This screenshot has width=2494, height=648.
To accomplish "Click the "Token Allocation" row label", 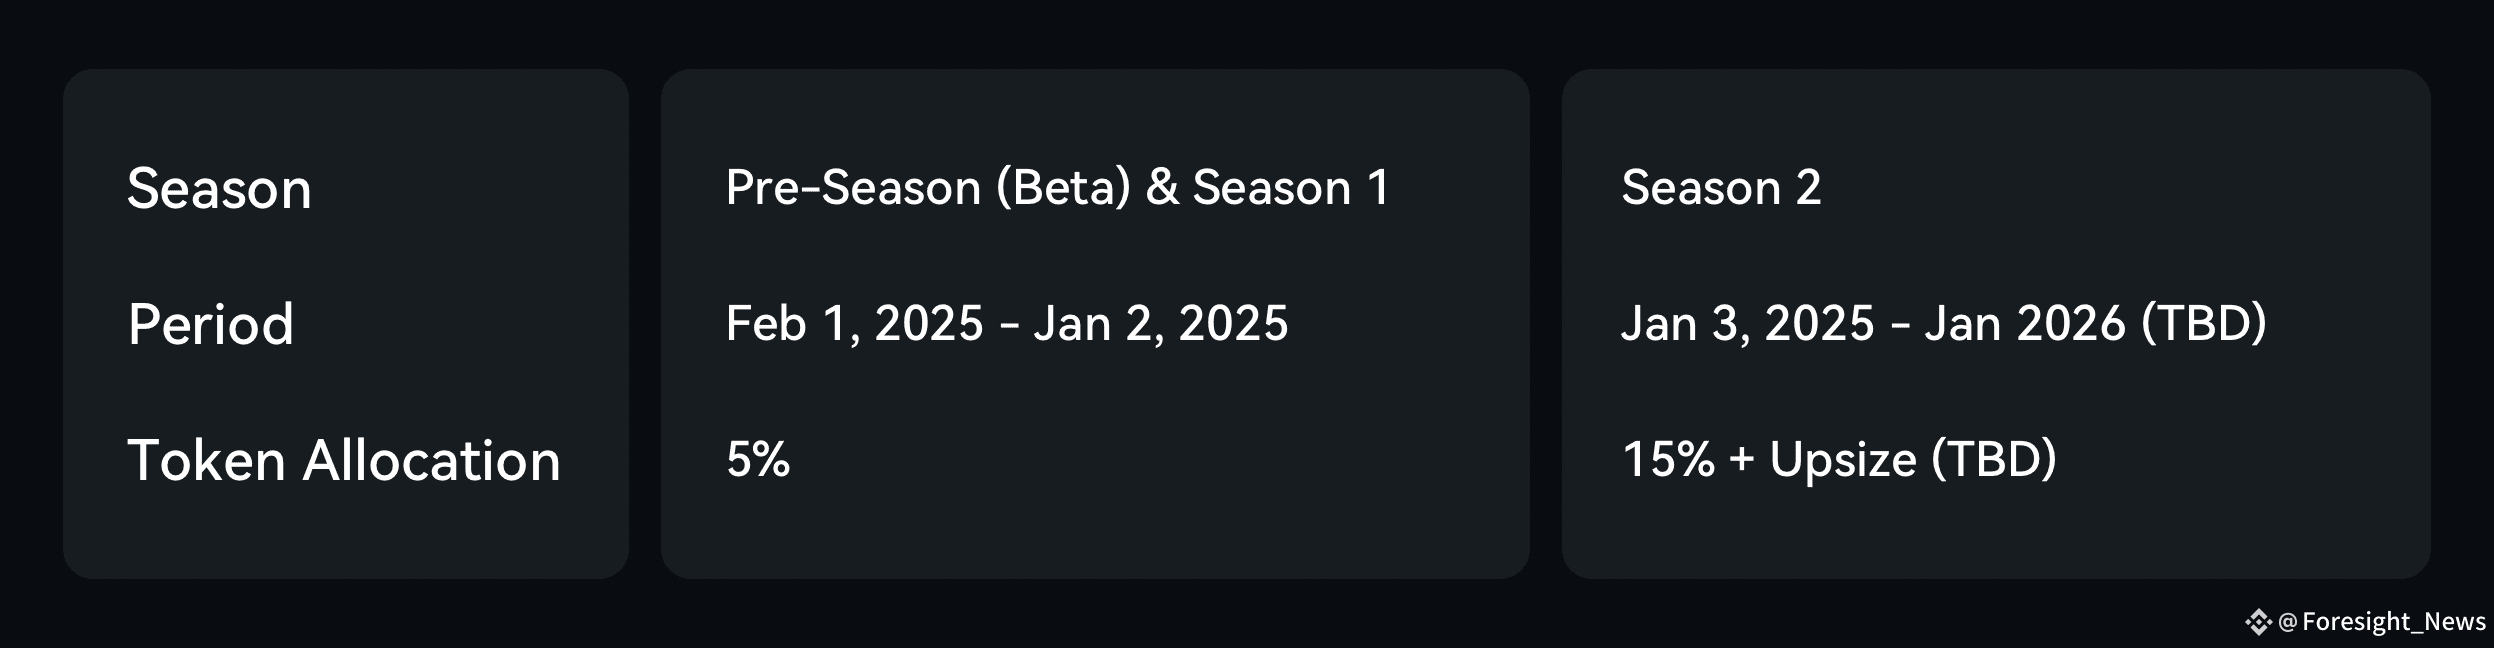I will (343, 460).
